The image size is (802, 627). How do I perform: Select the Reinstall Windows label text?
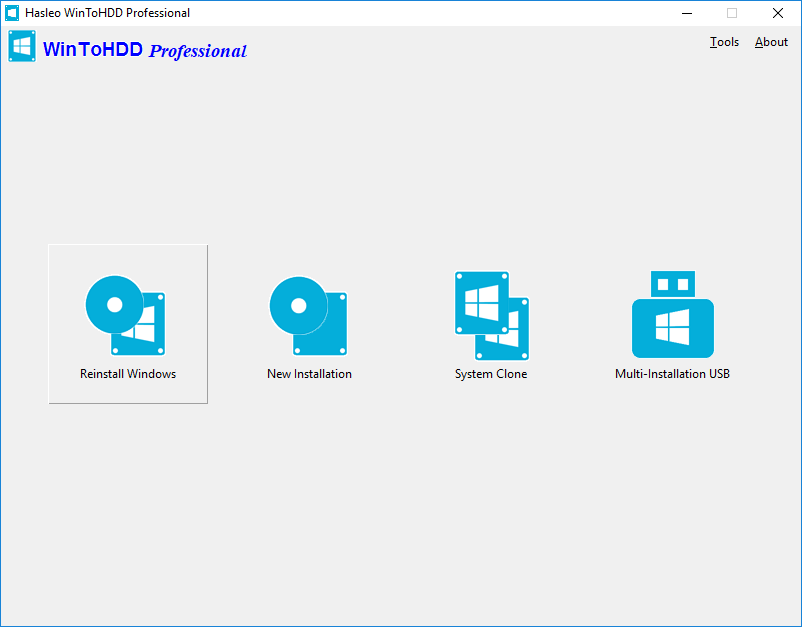pos(127,373)
